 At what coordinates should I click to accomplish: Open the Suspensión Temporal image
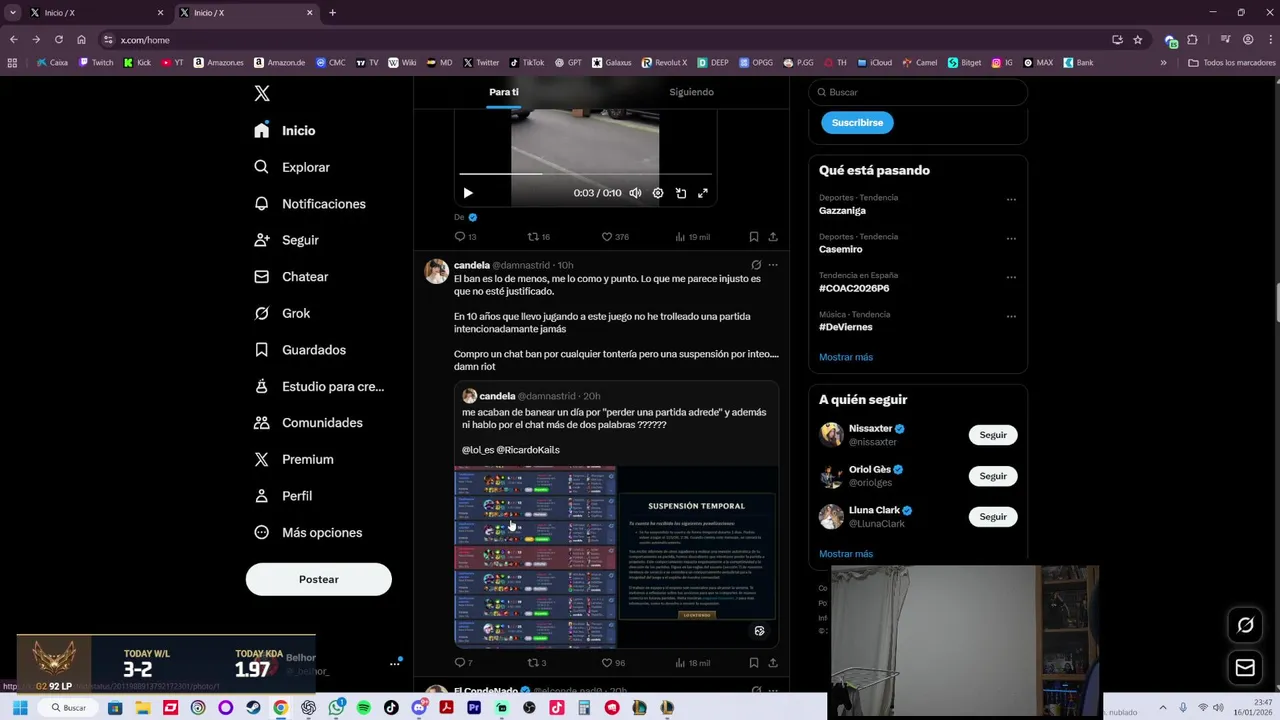(698, 558)
